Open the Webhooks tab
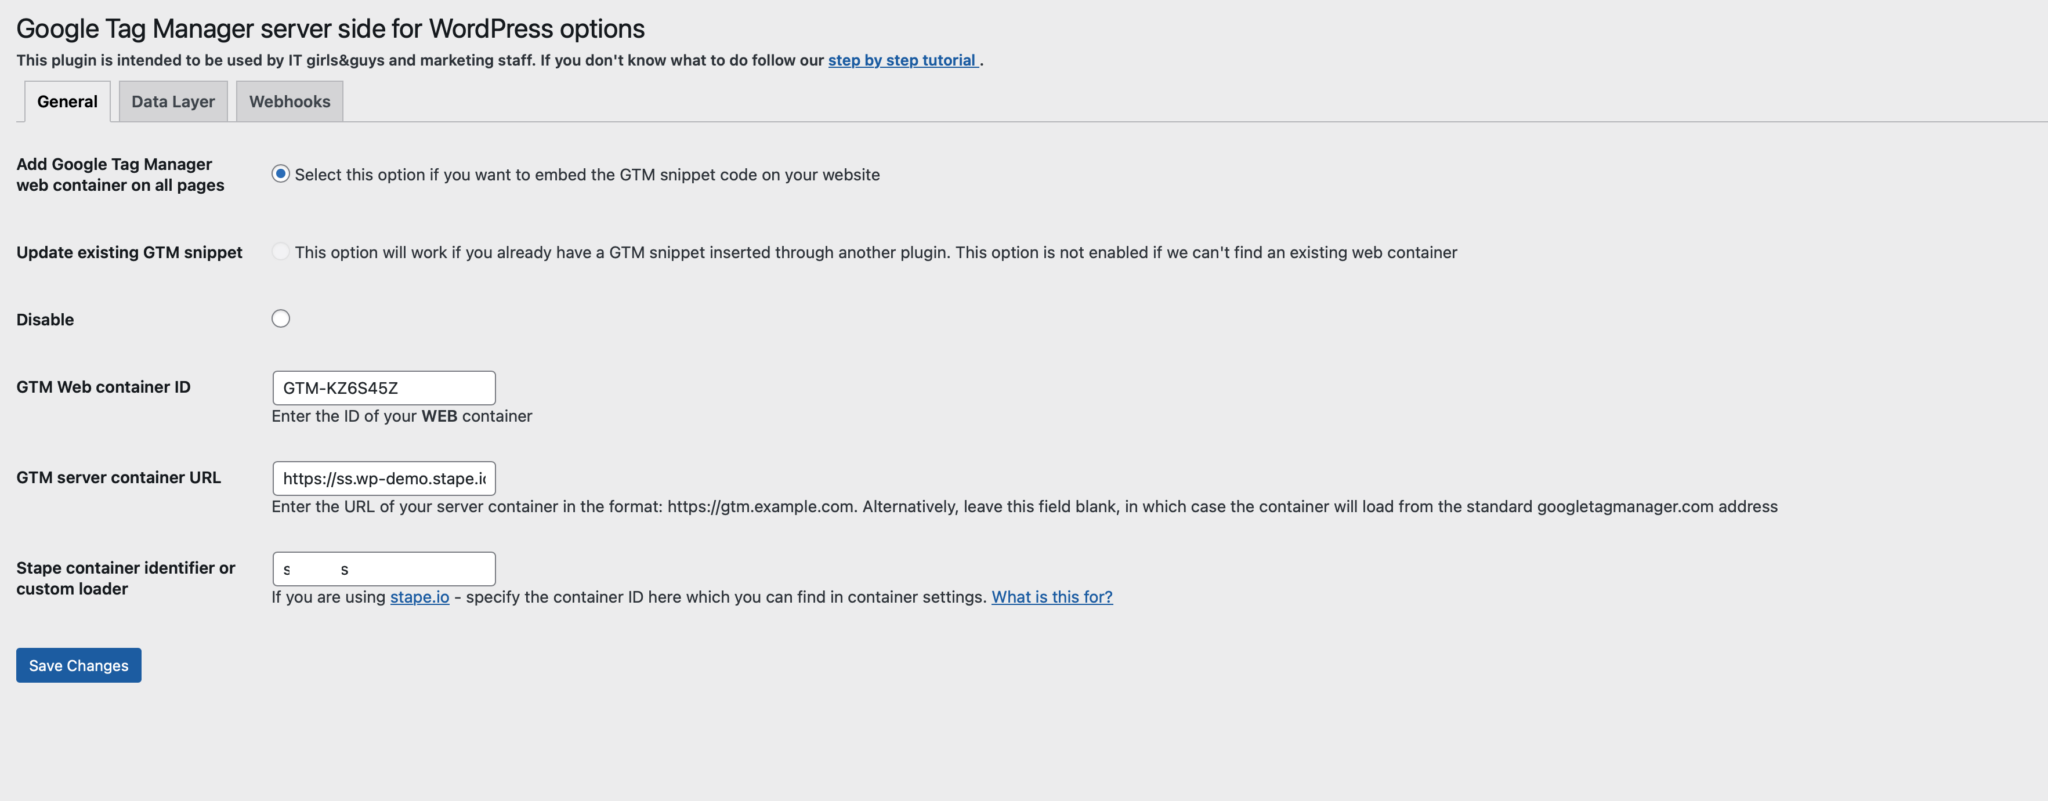Screen dimensions: 2048x801 [x=289, y=101]
